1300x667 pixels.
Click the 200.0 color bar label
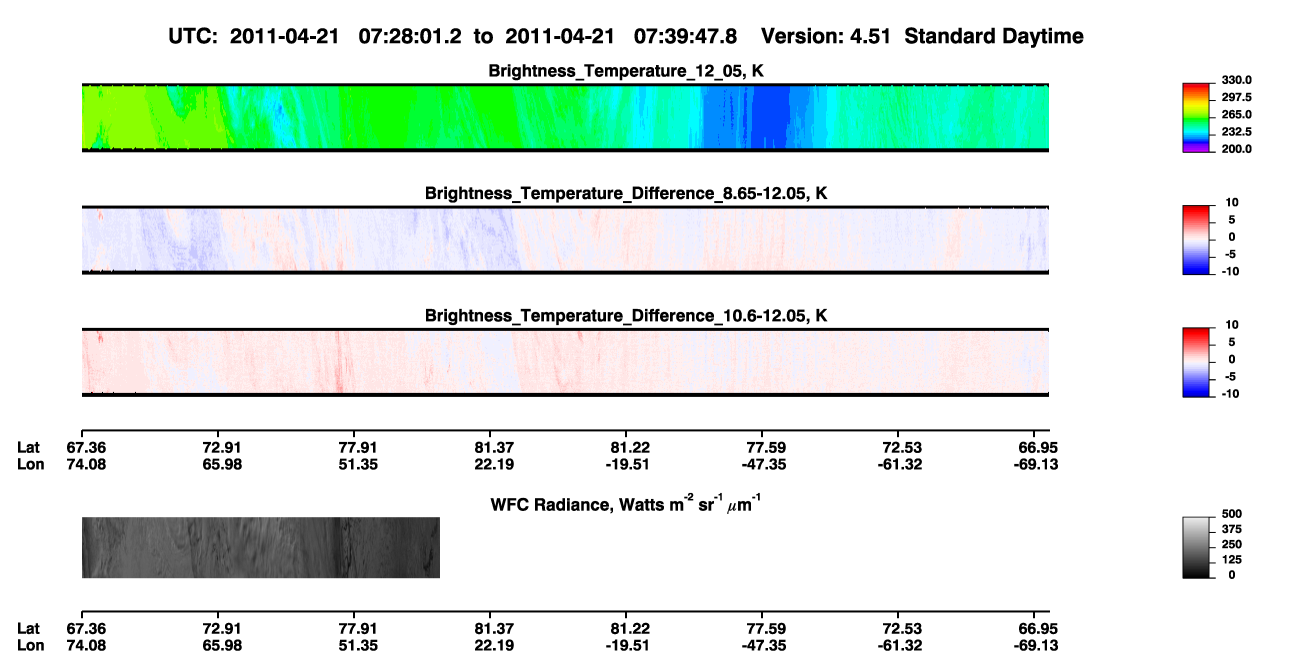pyautogui.click(x=1236, y=149)
